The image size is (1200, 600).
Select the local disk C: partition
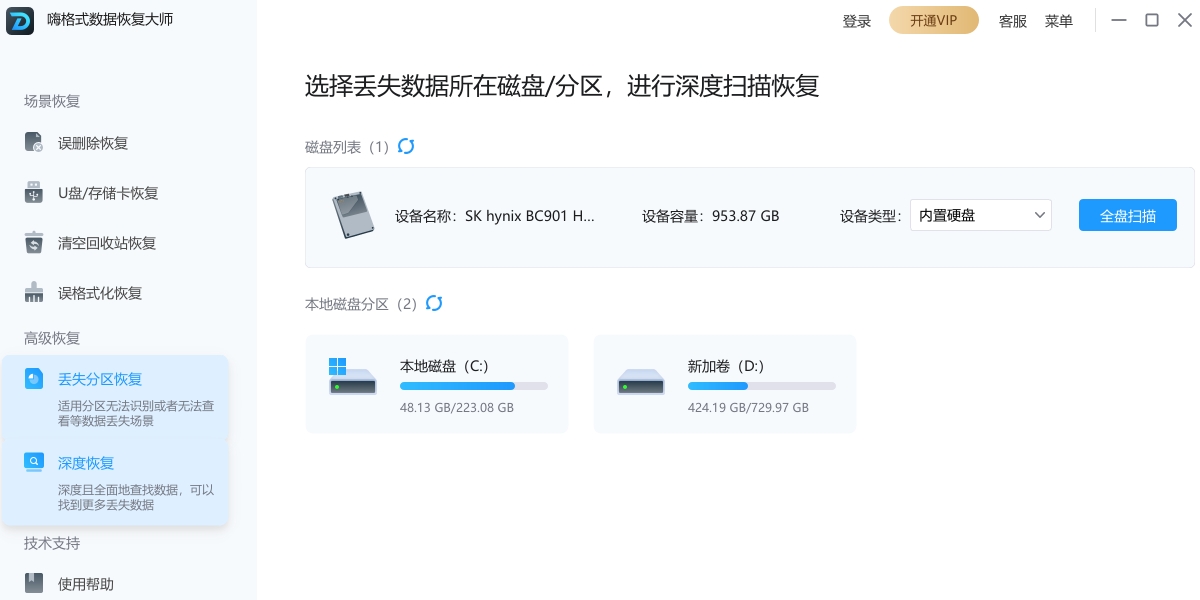tap(436, 384)
